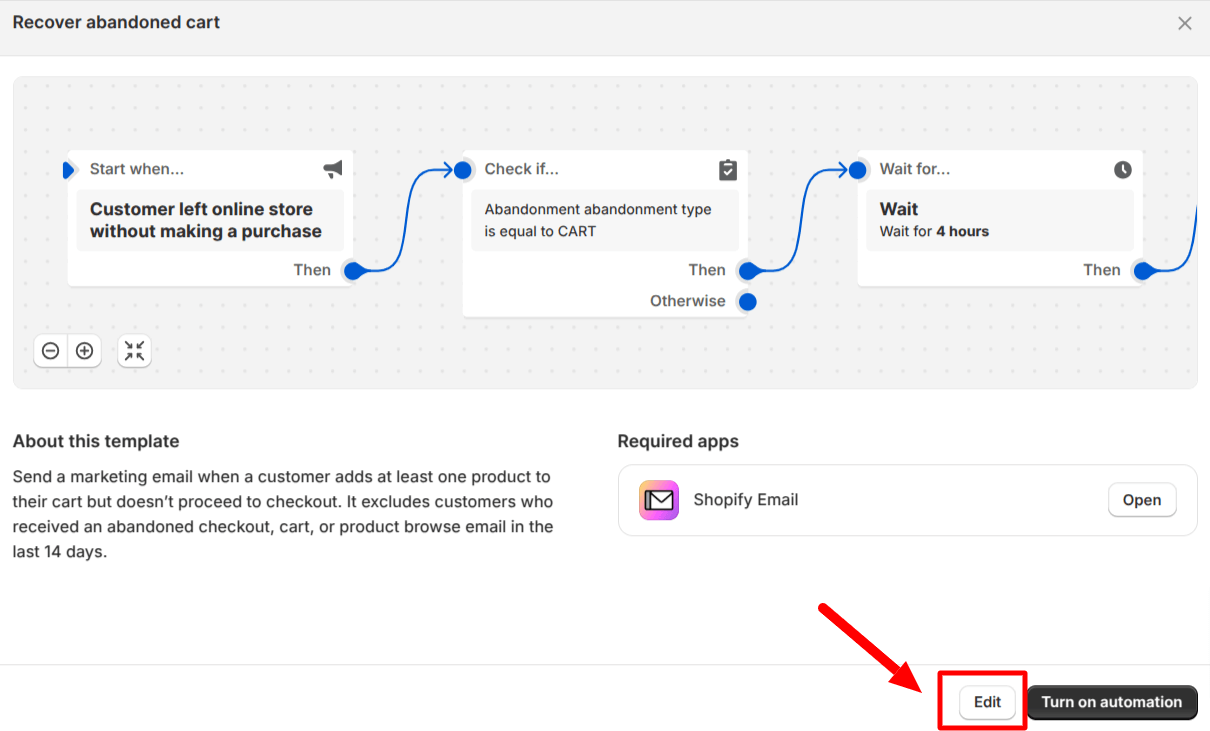The width and height of the screenshot is (1210, 731).
Task: Select the 'Customer left online store' trigger block
Action: (x=210, y=220)
